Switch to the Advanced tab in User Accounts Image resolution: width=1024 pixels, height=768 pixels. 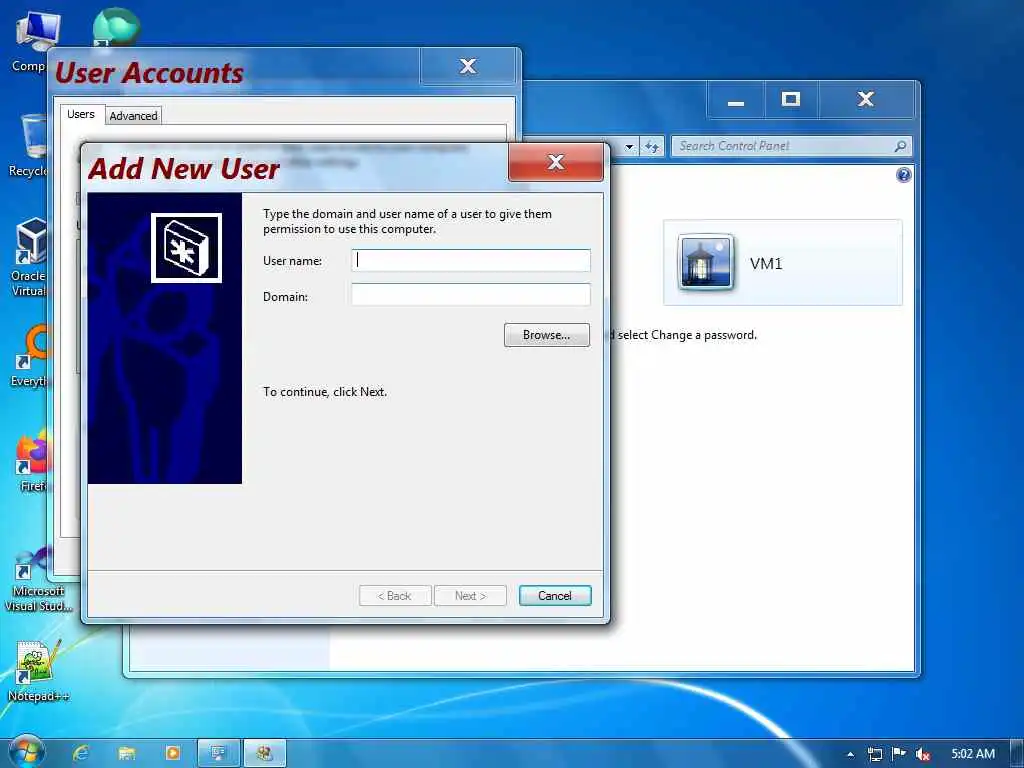point(133,116)
